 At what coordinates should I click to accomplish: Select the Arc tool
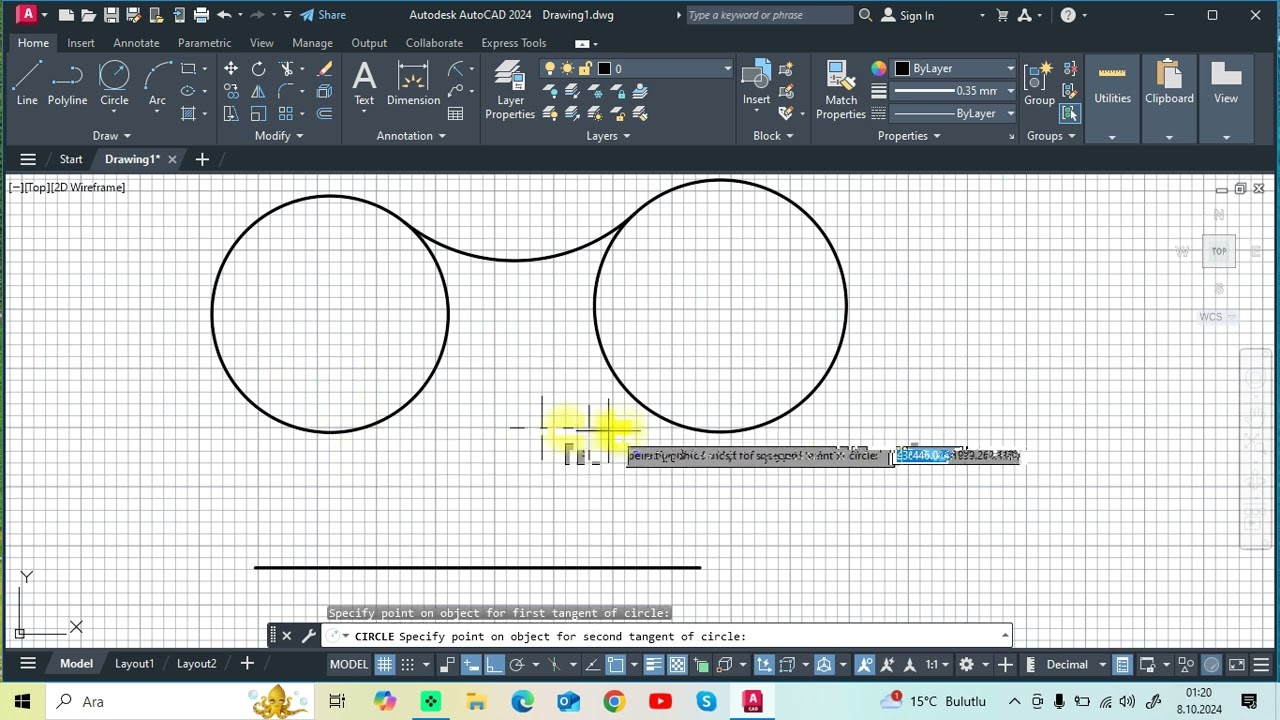coord(157,84)
